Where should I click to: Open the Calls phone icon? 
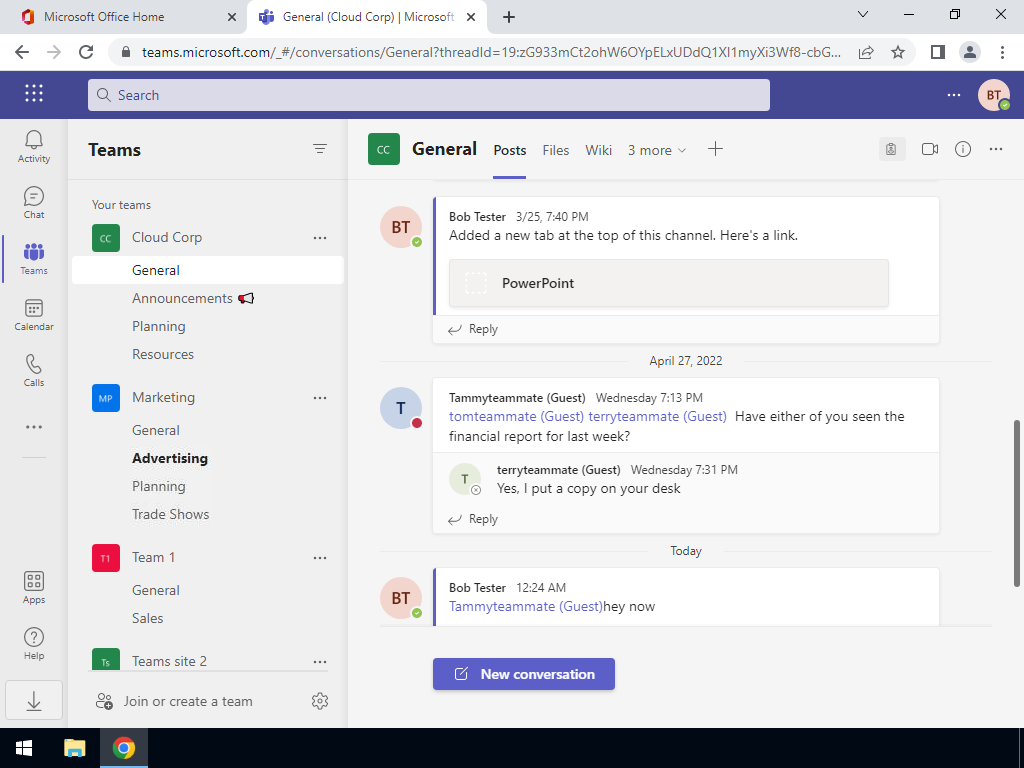point(34,370)
